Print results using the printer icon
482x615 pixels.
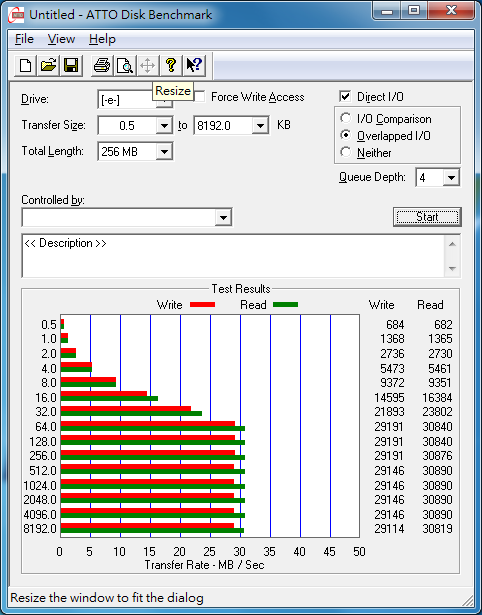102,65
